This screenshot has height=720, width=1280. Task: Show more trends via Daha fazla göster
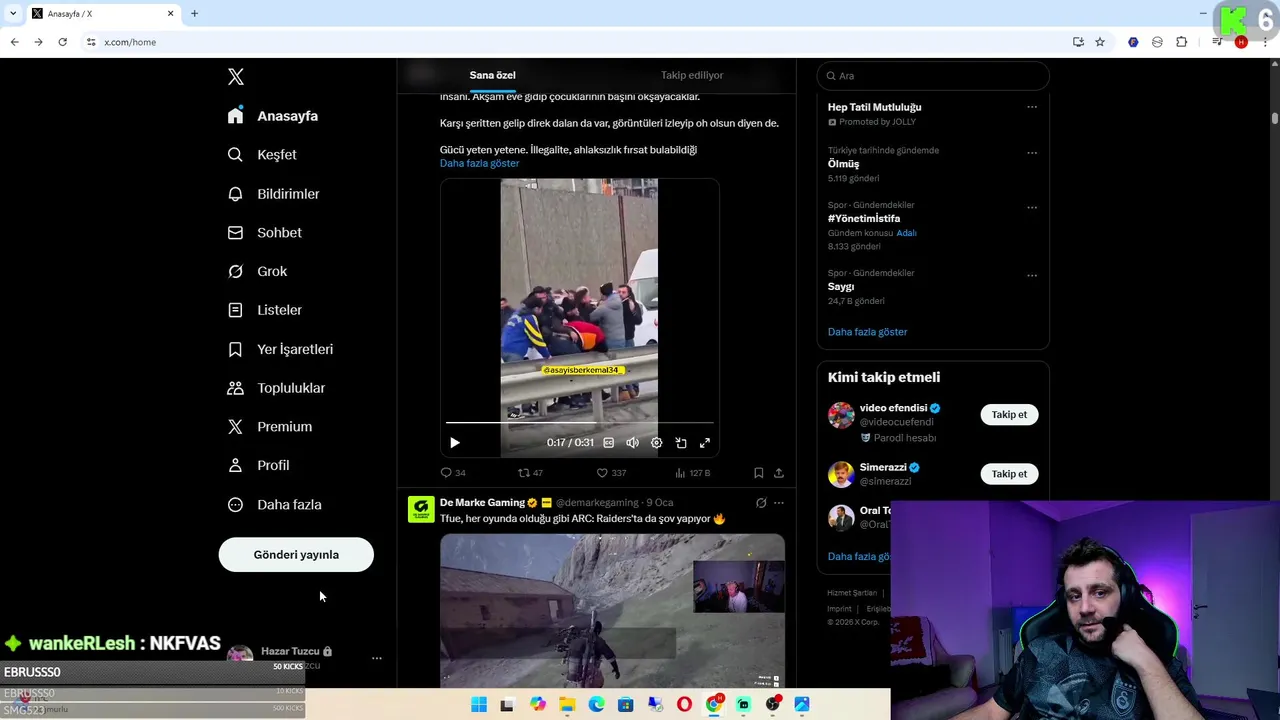pos(867,332)
